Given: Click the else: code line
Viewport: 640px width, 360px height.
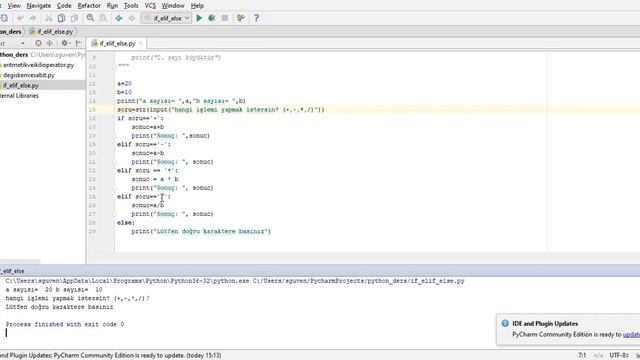Looking at the screenshot, I should click(126, 223).
